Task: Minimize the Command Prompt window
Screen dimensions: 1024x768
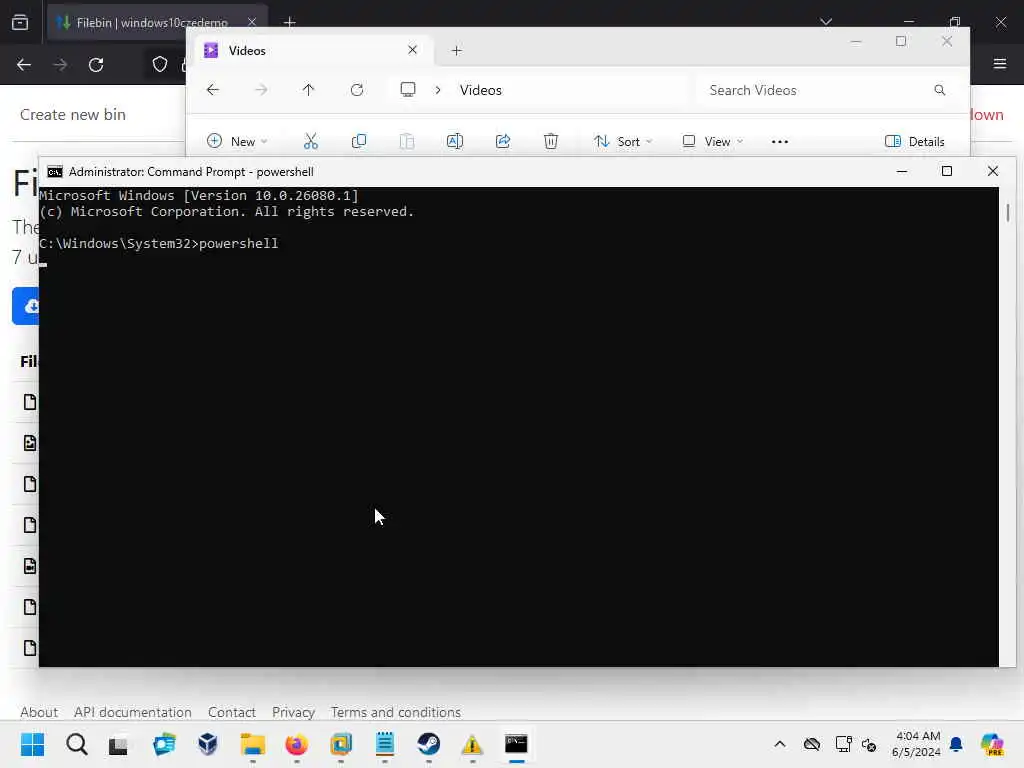Action: 902,171
